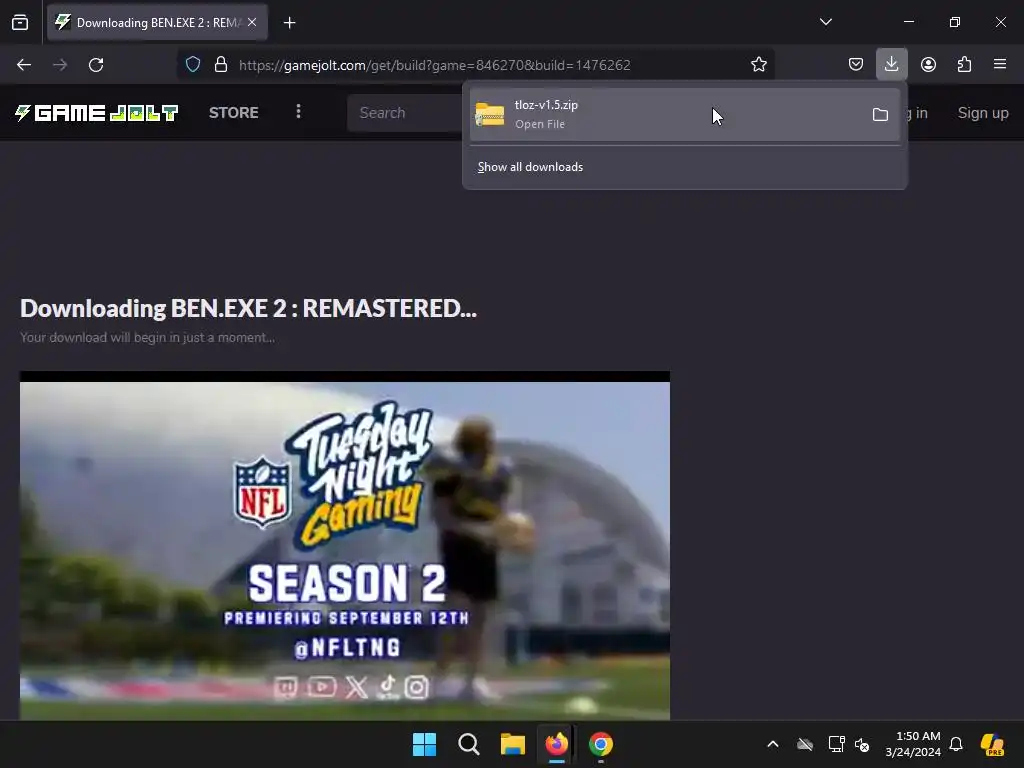Screen dimensions: 1024x768
Task: Open Firefox View recent browsing icon
Action: [20, 22]
